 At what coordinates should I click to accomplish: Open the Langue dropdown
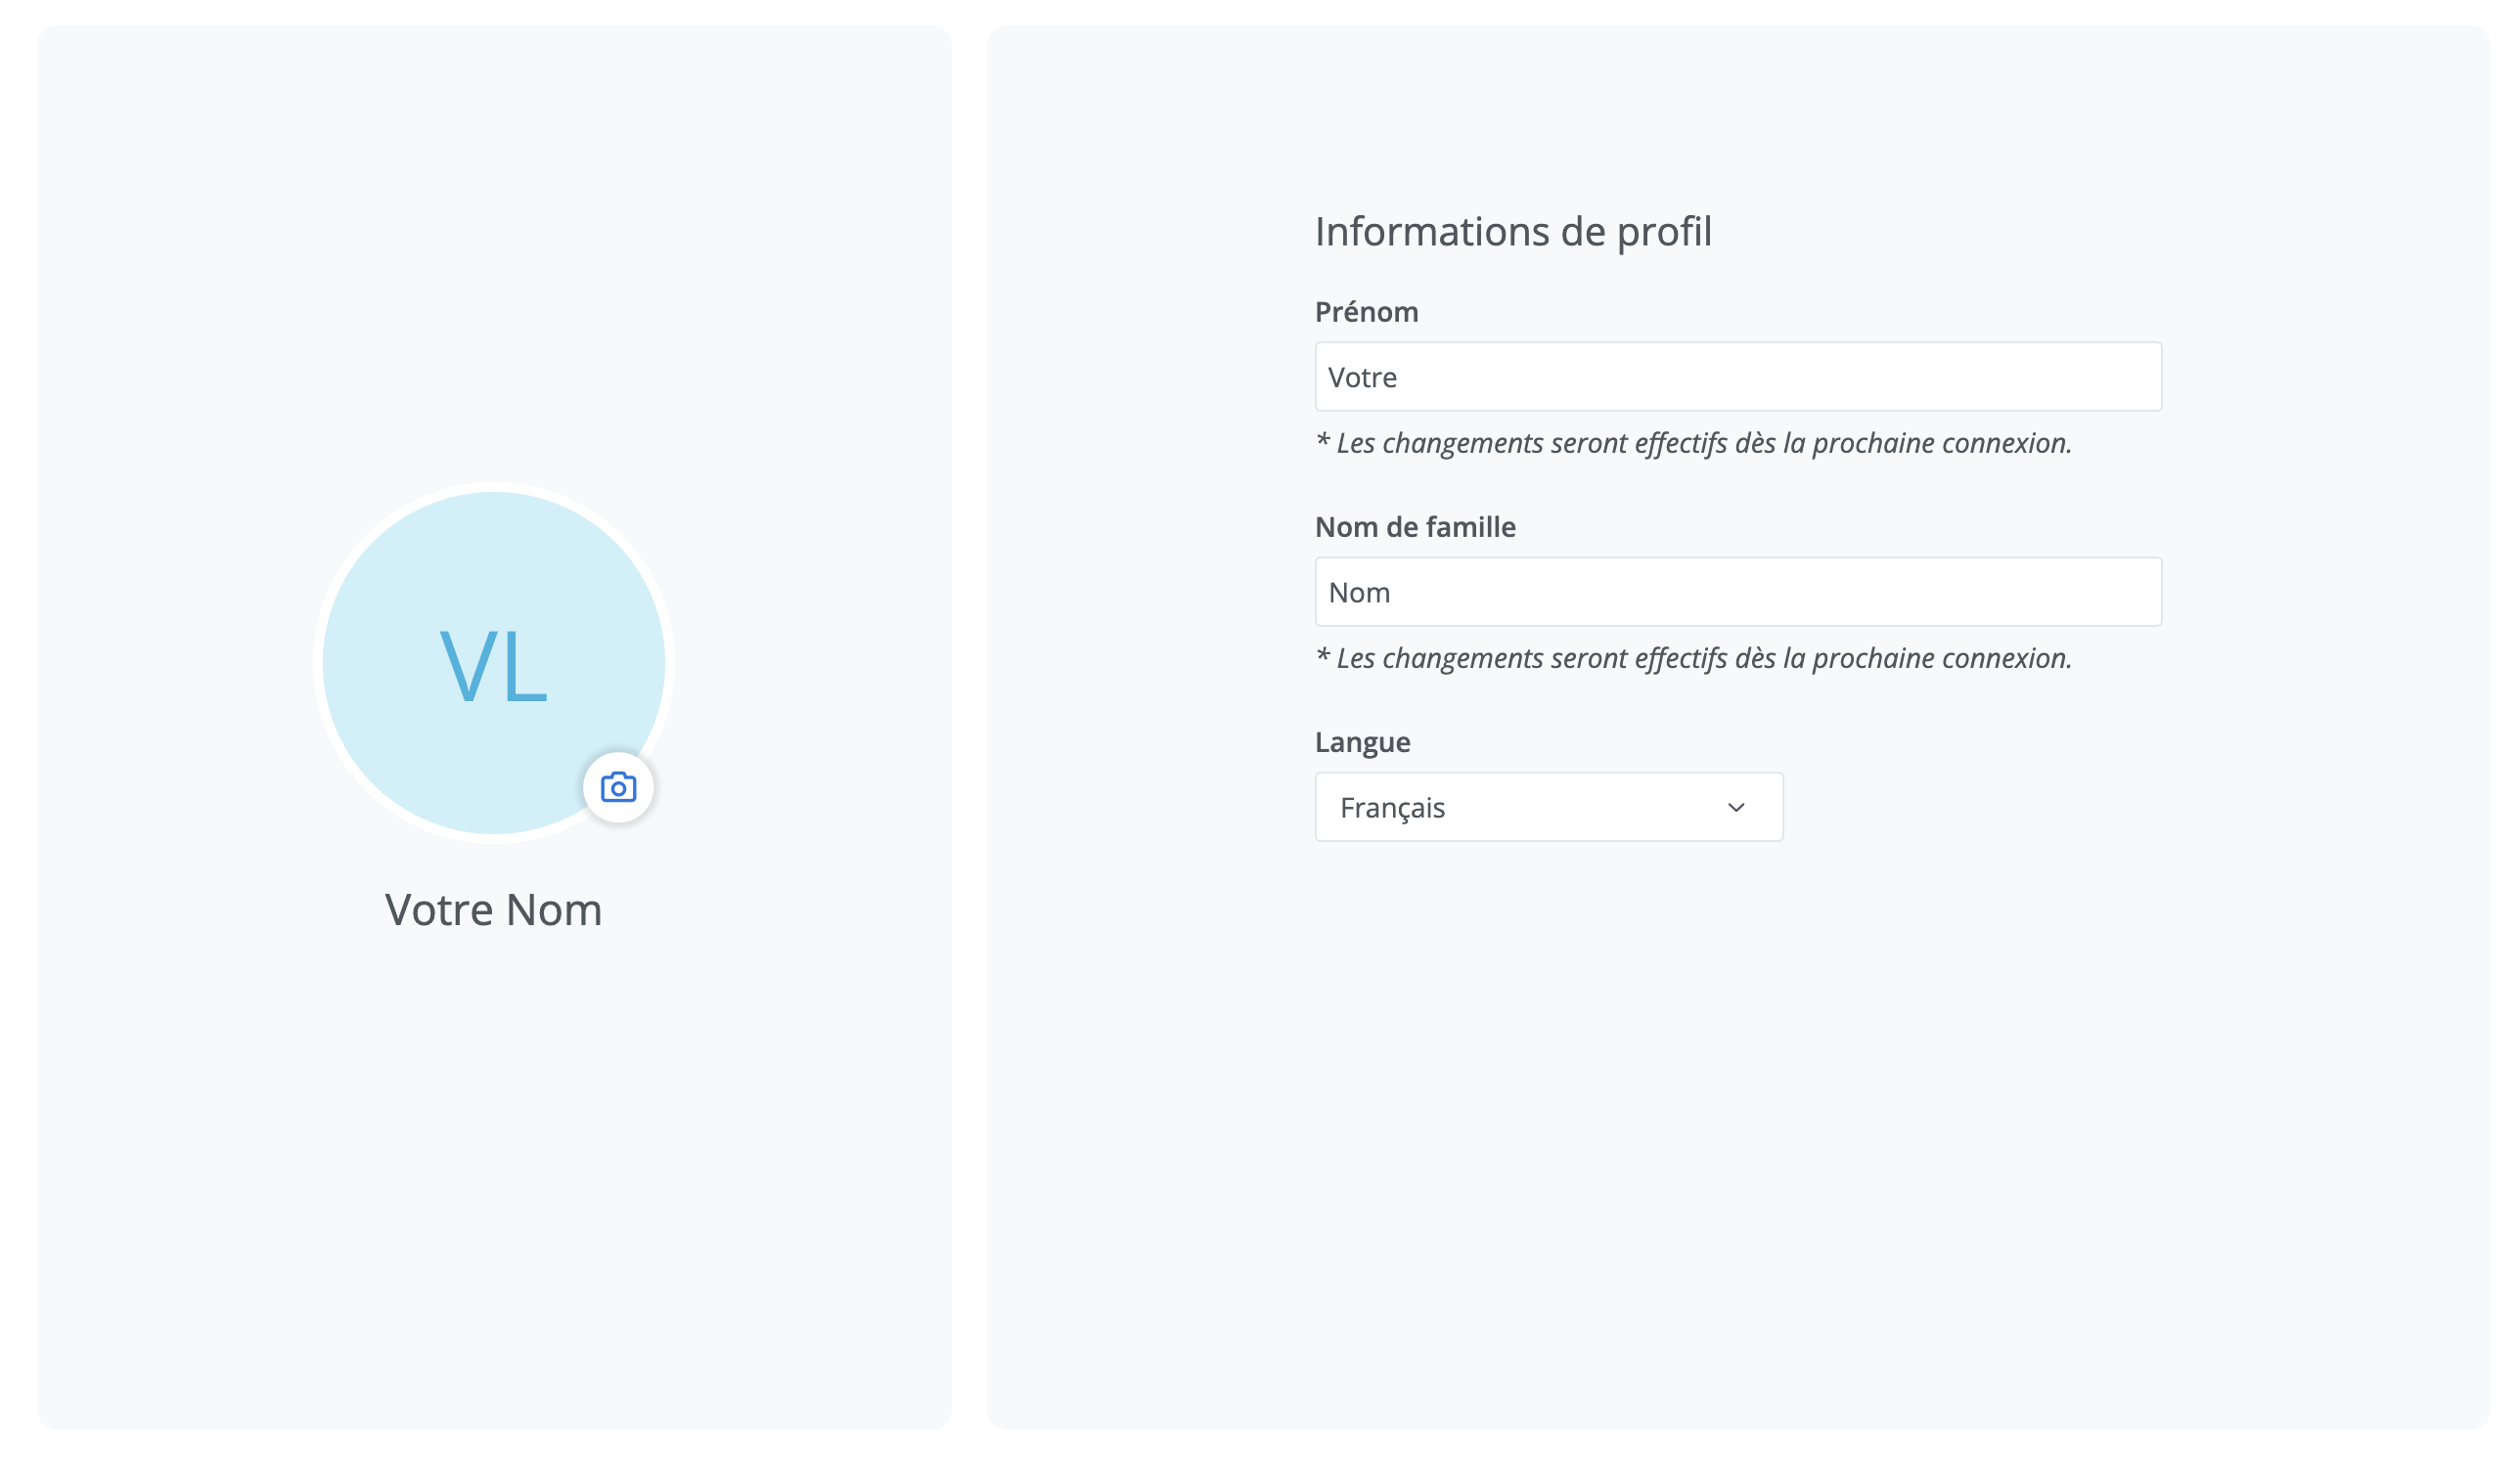pos(1547,807)
